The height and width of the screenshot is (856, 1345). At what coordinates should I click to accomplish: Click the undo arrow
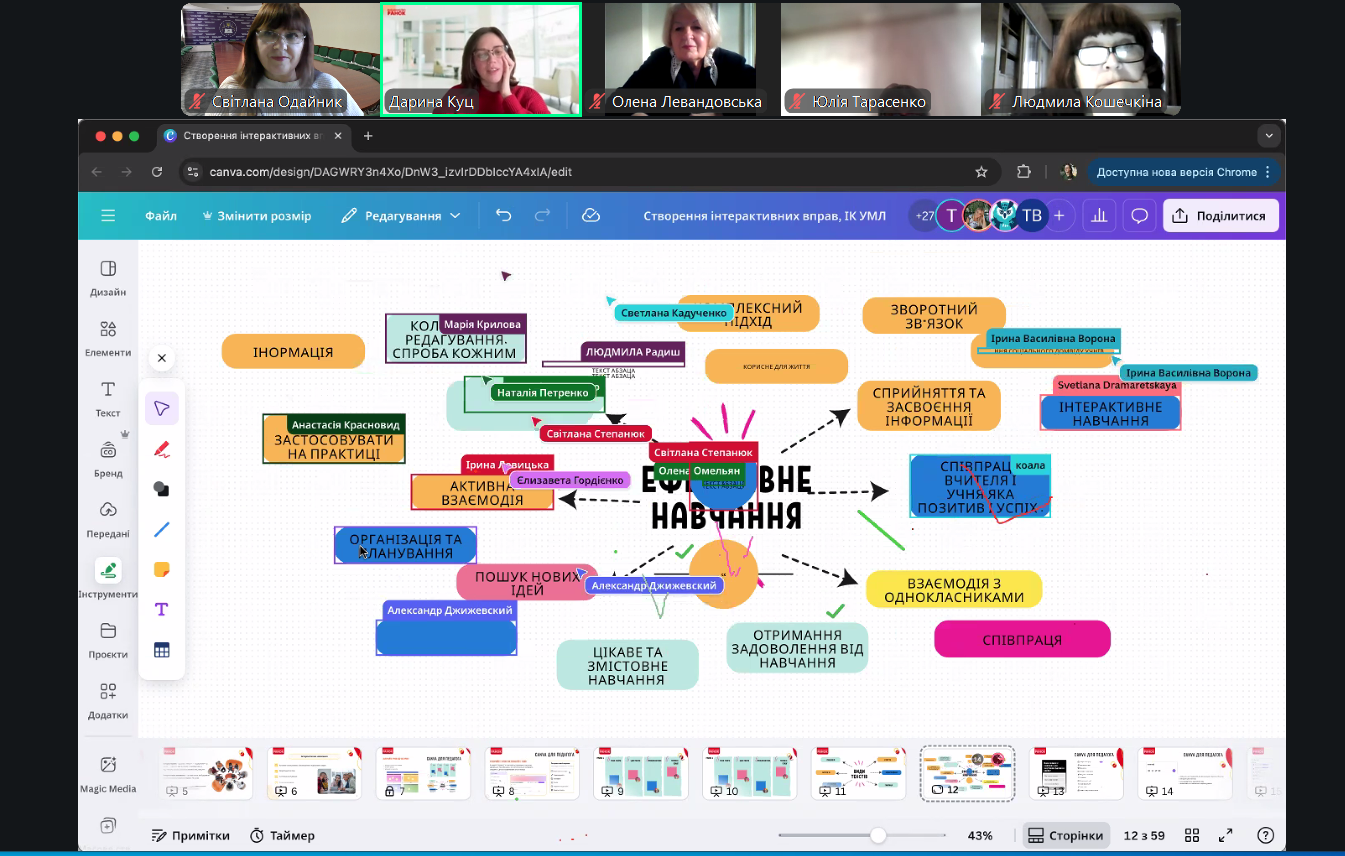click(x=504, y=216)
